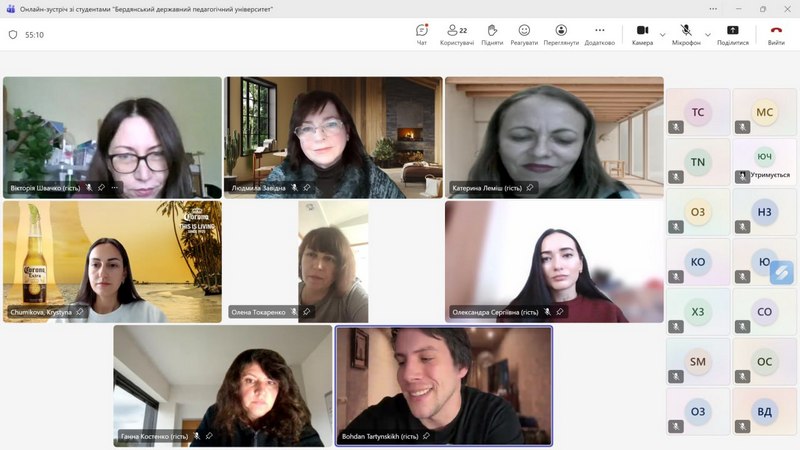This screenshot has height=450, width=800.
Task: Open the Додатково more actions menu
Action: (x=599, y=34)
